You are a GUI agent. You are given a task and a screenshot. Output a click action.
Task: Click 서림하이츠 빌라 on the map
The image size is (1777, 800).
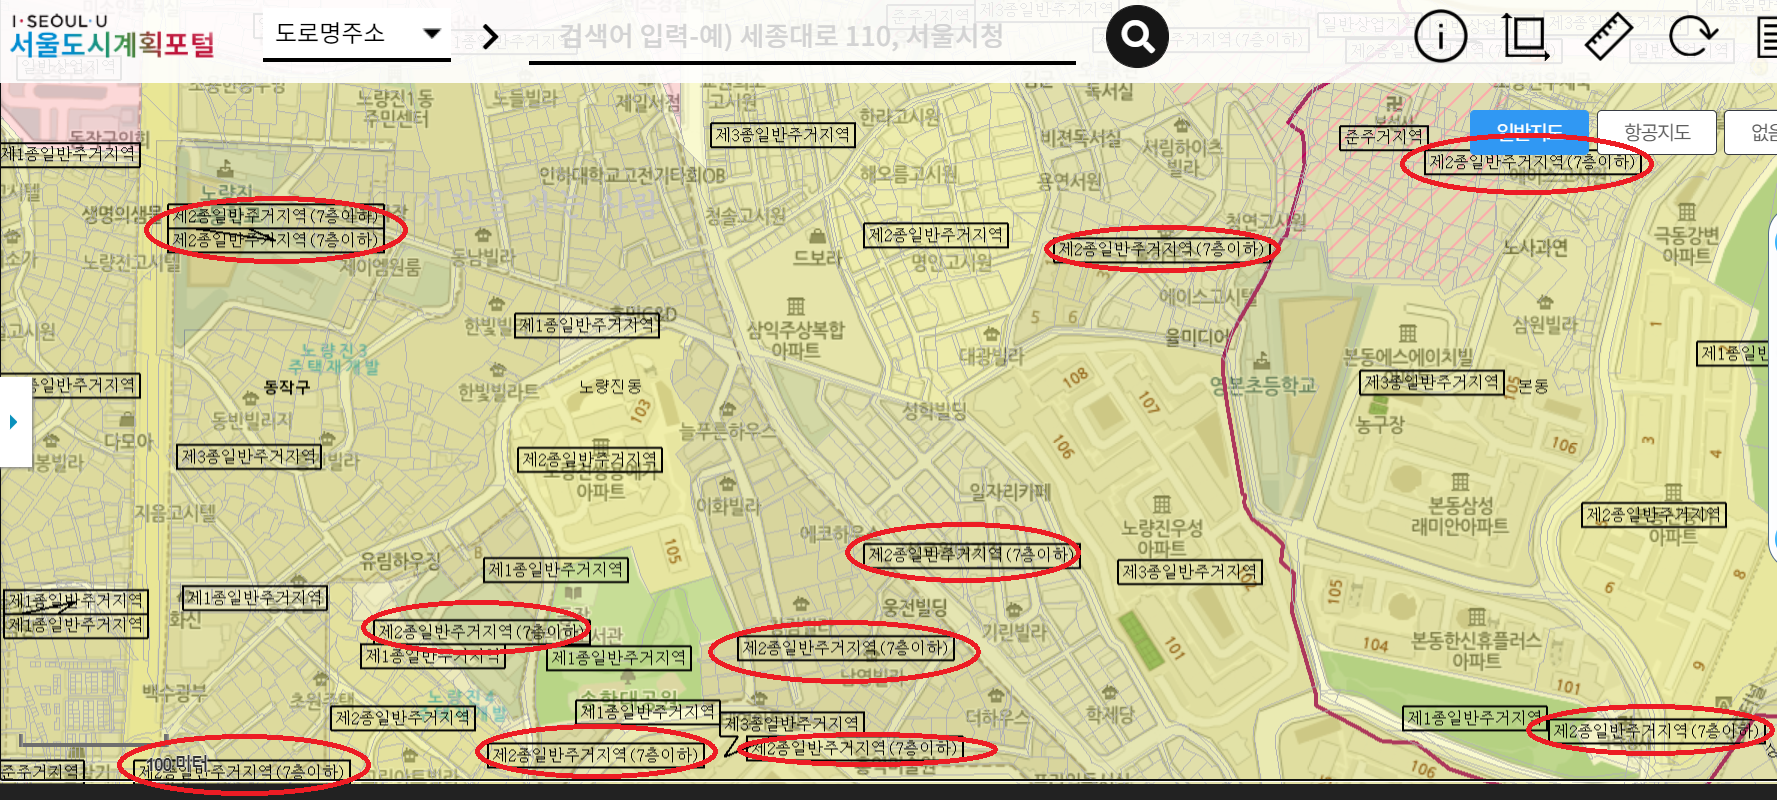point(1182,157)
